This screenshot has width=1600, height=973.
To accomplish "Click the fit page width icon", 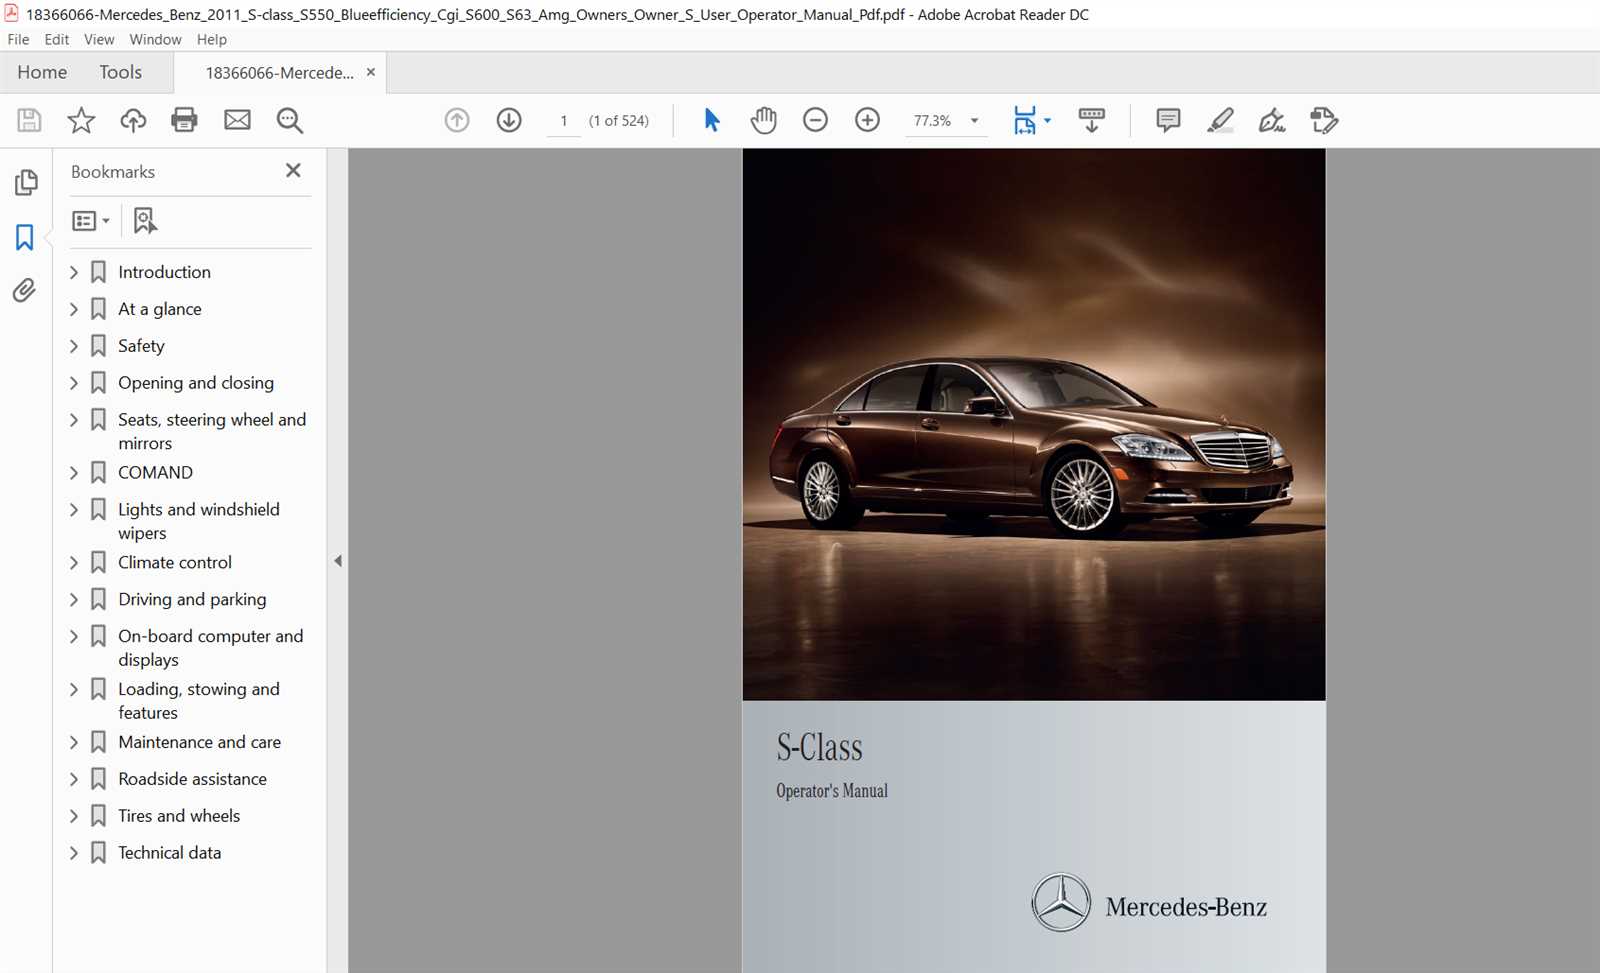I will tap(1025, 121).
